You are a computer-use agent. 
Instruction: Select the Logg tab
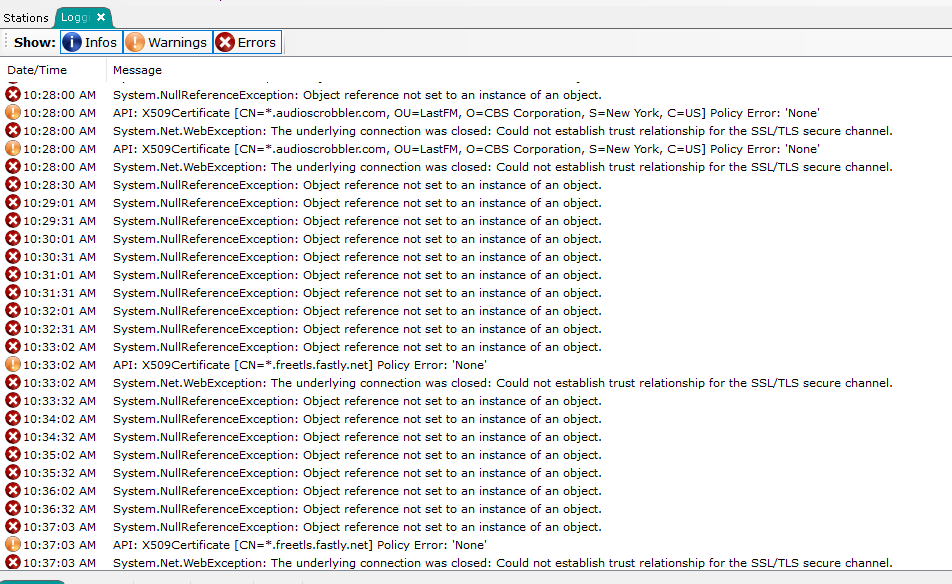(75, 17)
